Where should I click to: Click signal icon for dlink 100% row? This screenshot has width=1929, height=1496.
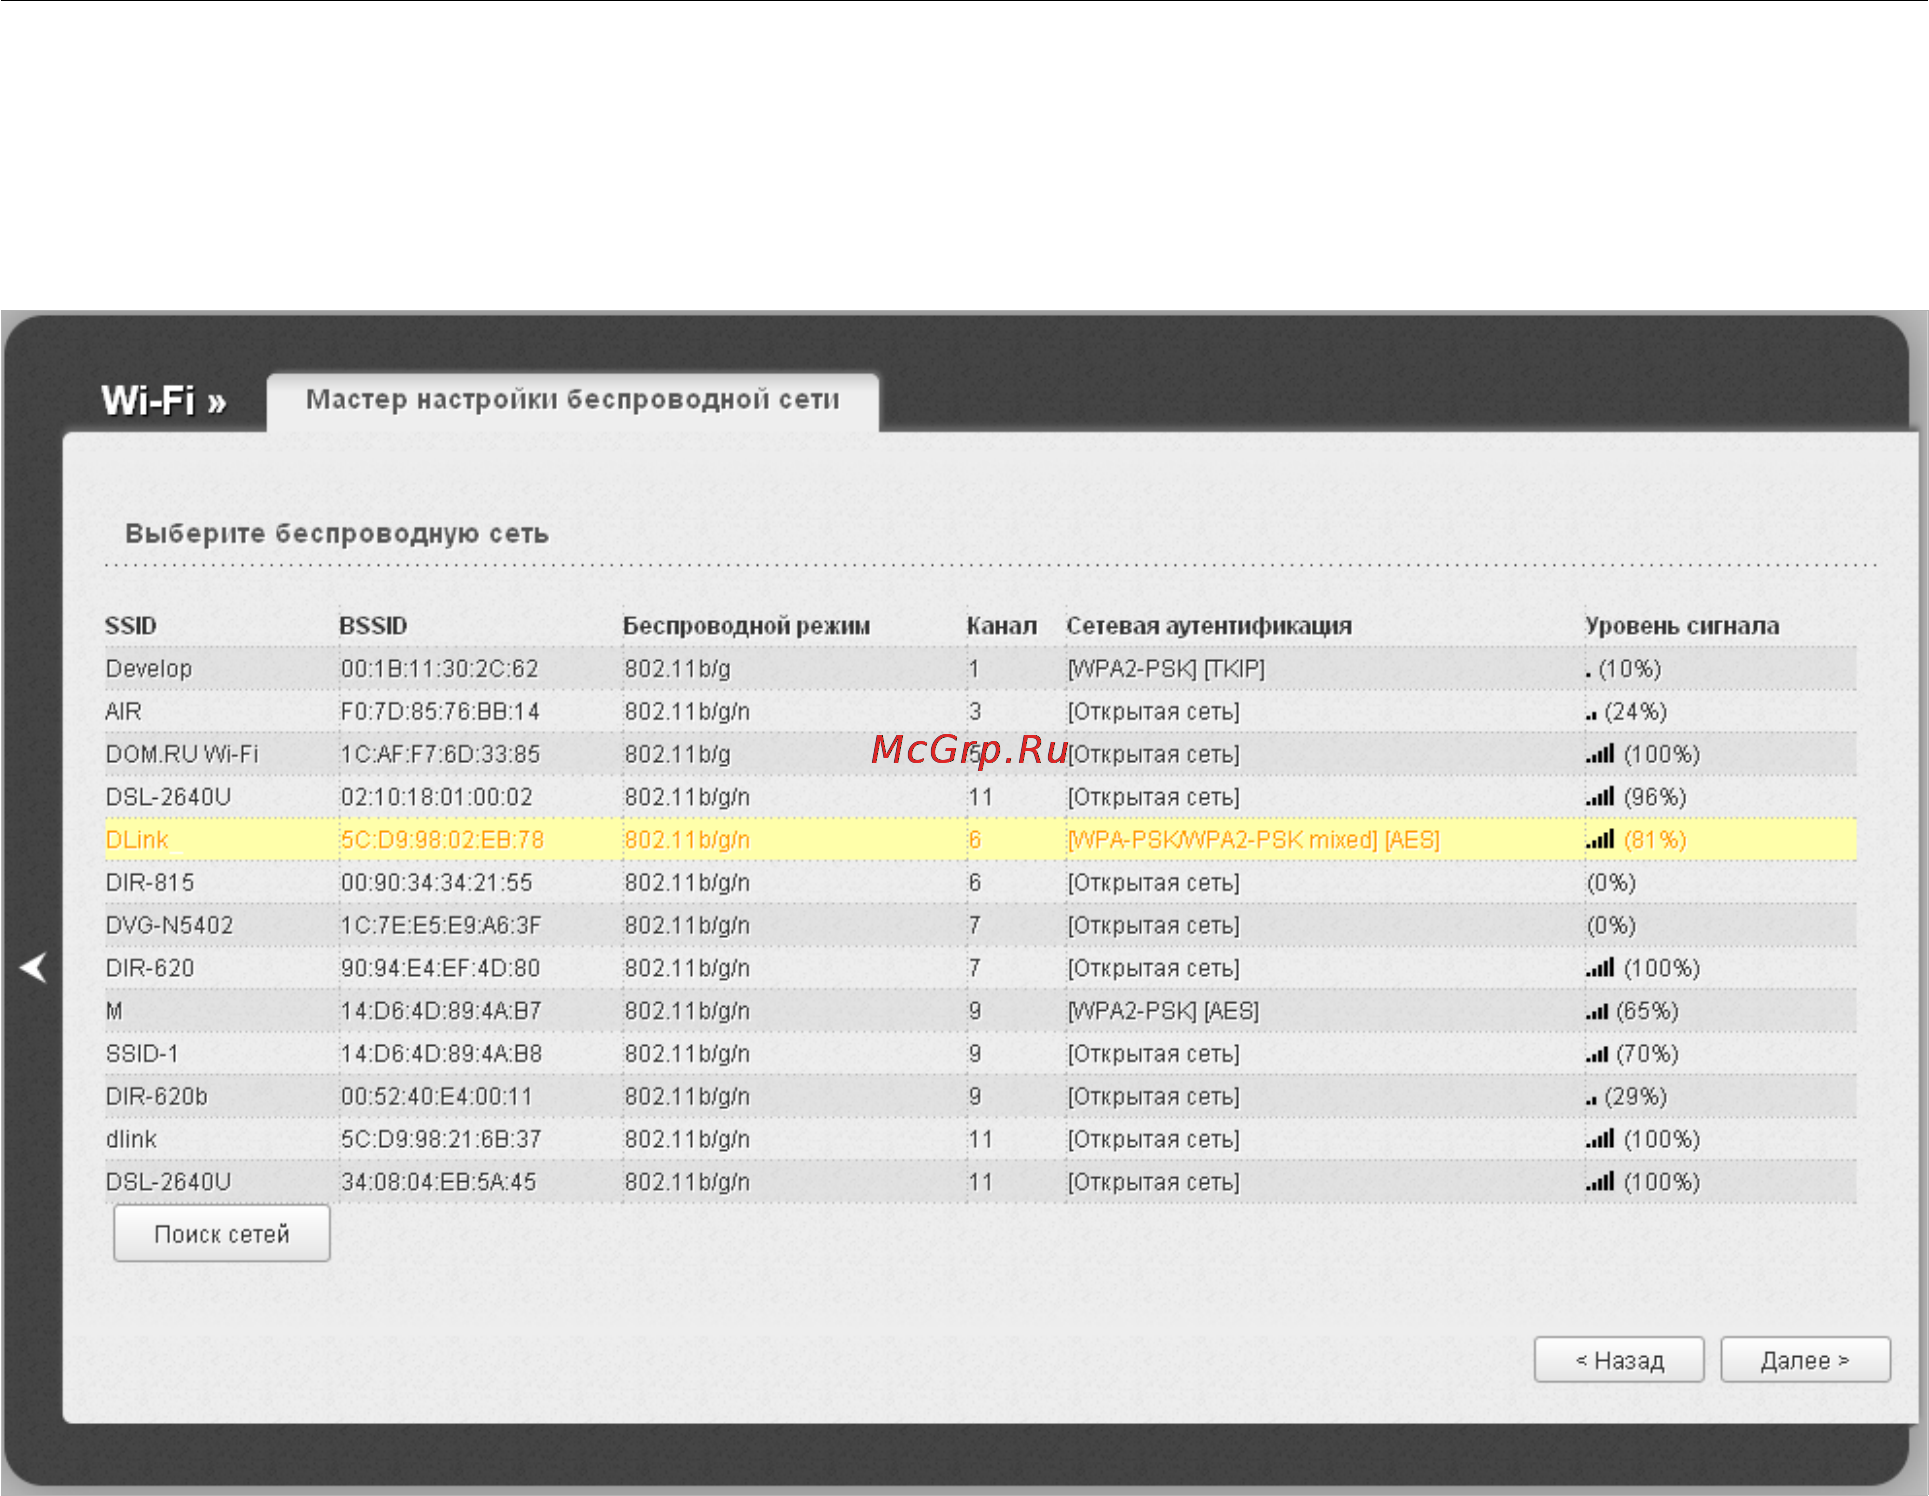click(x=1600, y=1139)
